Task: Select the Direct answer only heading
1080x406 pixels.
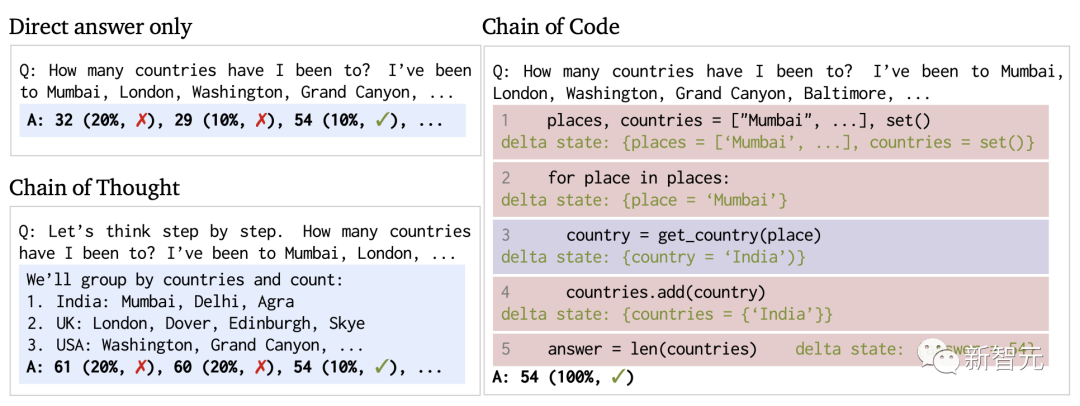Action: click(101, 27)
